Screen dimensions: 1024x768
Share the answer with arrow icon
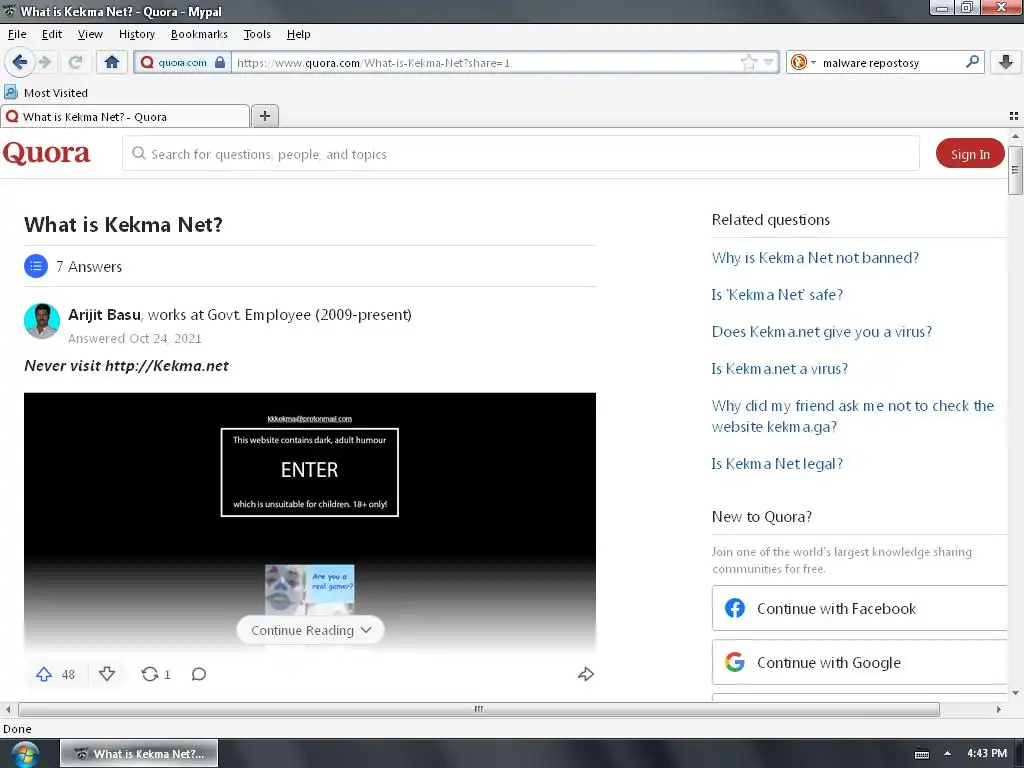(586, 674)
